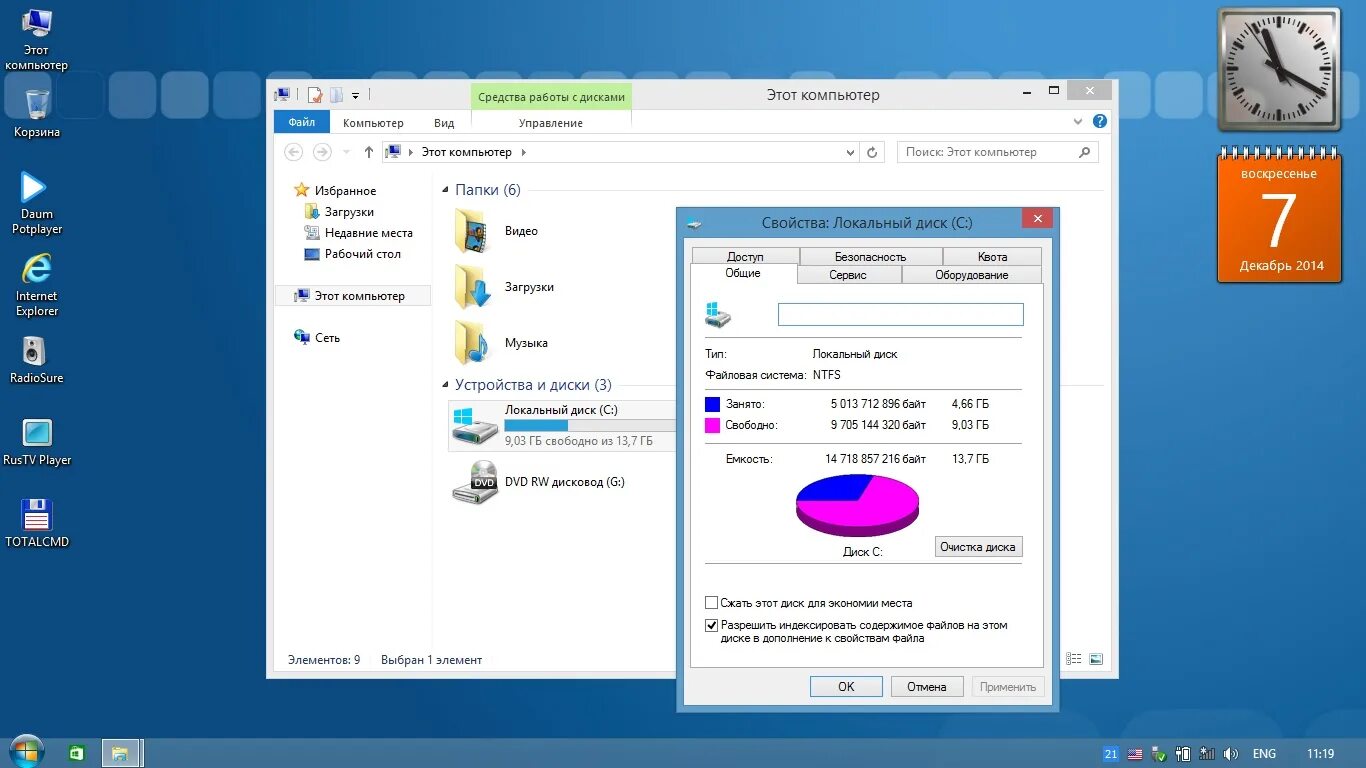1366x768 pixels.
Task: Uncheck compress drive to save space
Action: tap(712, 602)
